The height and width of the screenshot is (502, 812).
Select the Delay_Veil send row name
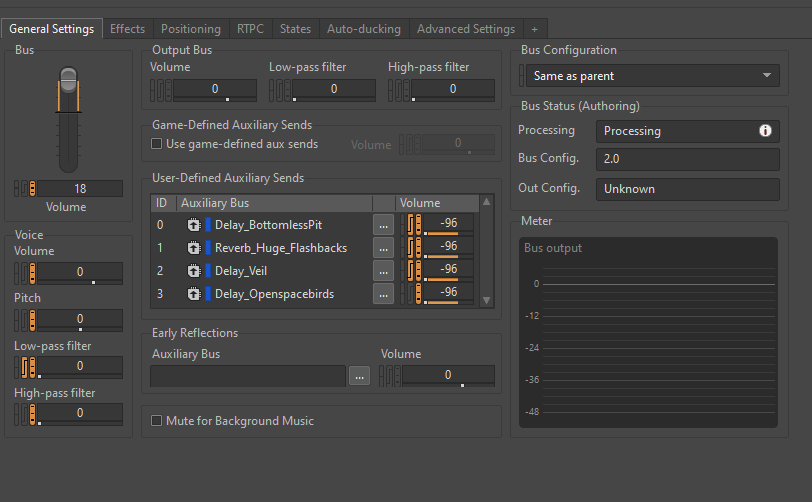tap(241, 271)
